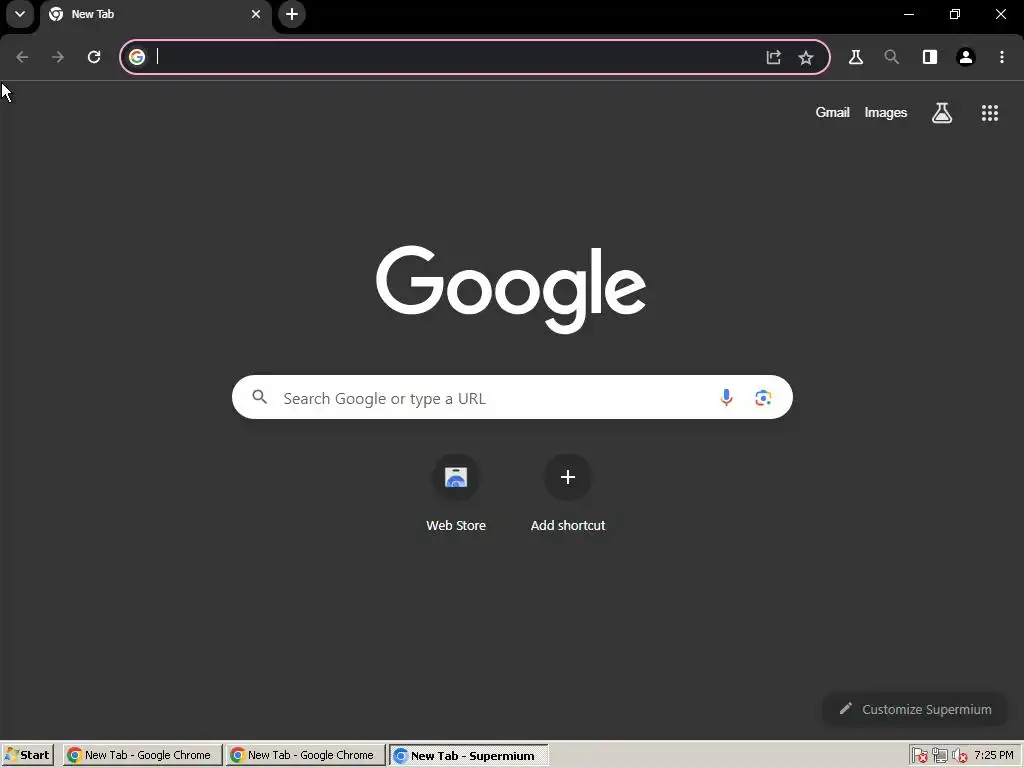The image size is (1024, 768).
Task: Toggle the side panel
Action: tap(930, 57)
